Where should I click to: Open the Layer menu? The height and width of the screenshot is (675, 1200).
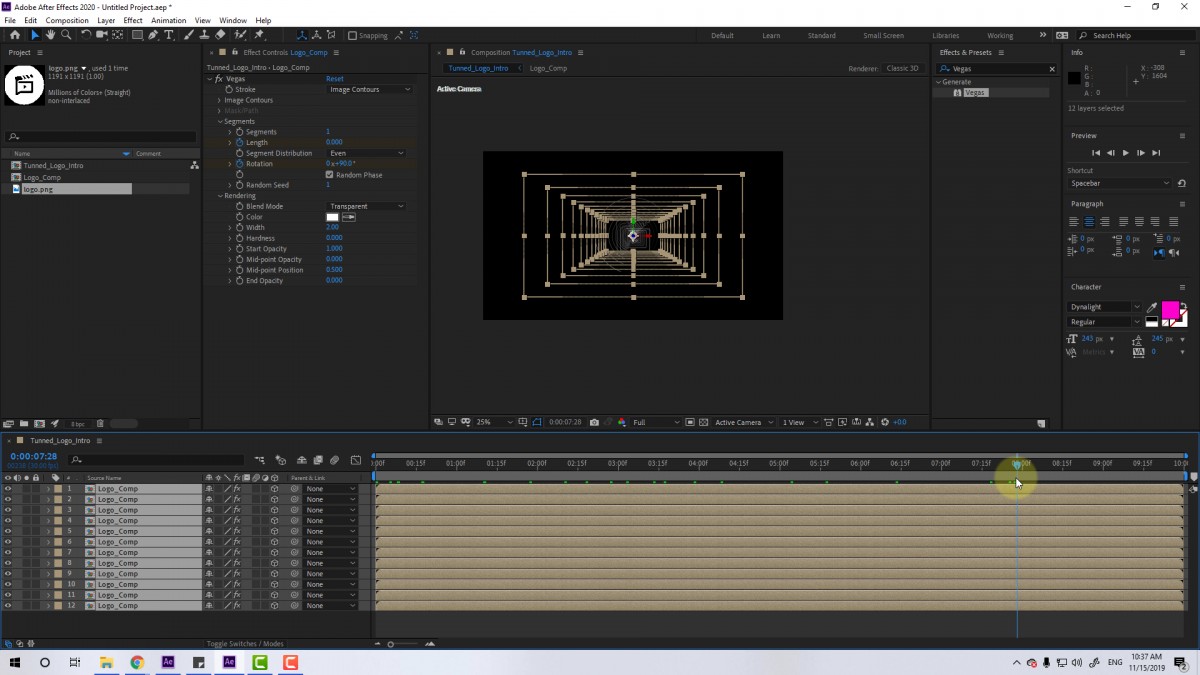click(106, 20)
